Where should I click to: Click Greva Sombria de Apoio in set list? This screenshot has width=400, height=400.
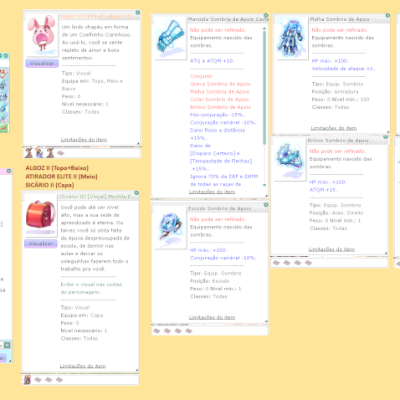tap(220, 84)
